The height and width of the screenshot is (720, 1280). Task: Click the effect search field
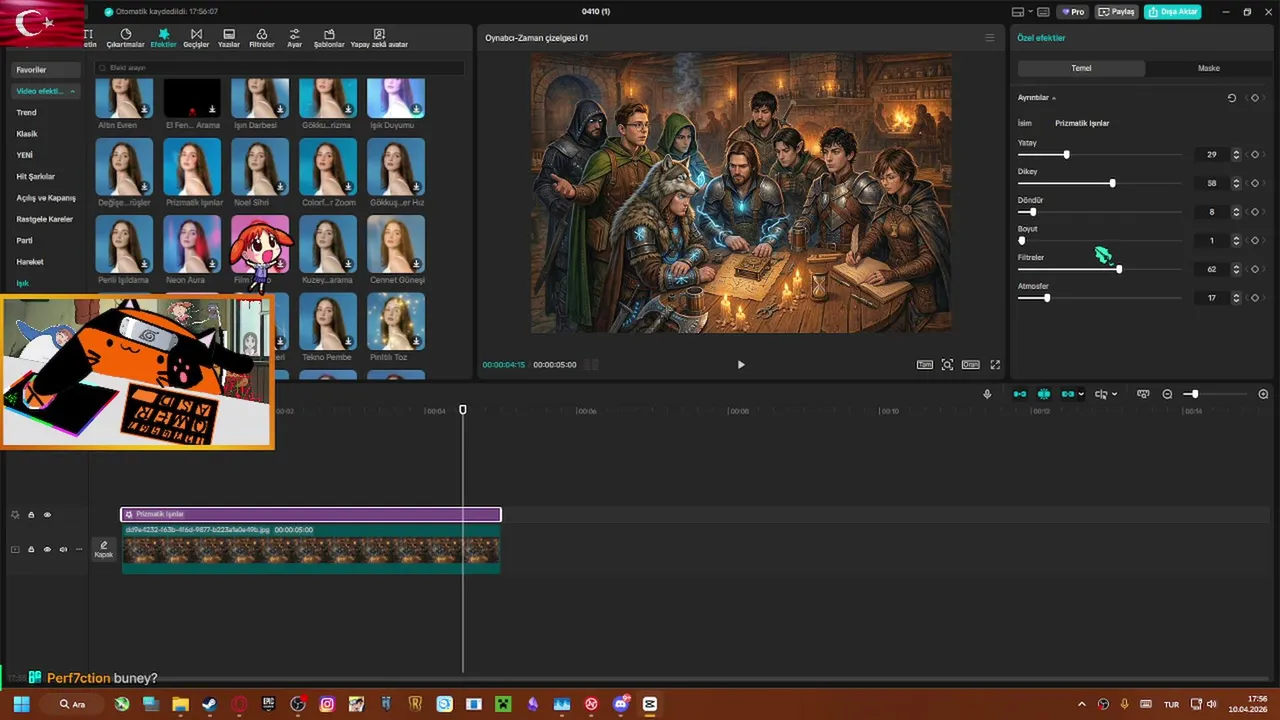pos(280,68)
